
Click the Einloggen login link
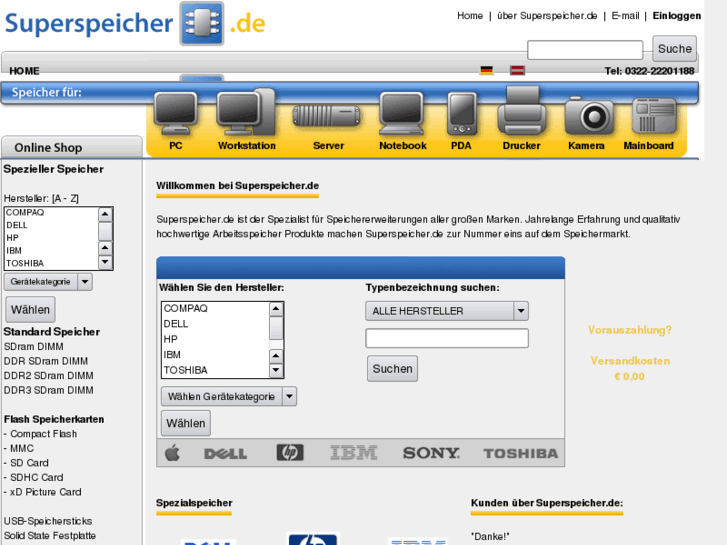pyautogui.click(x=676, y=16)
